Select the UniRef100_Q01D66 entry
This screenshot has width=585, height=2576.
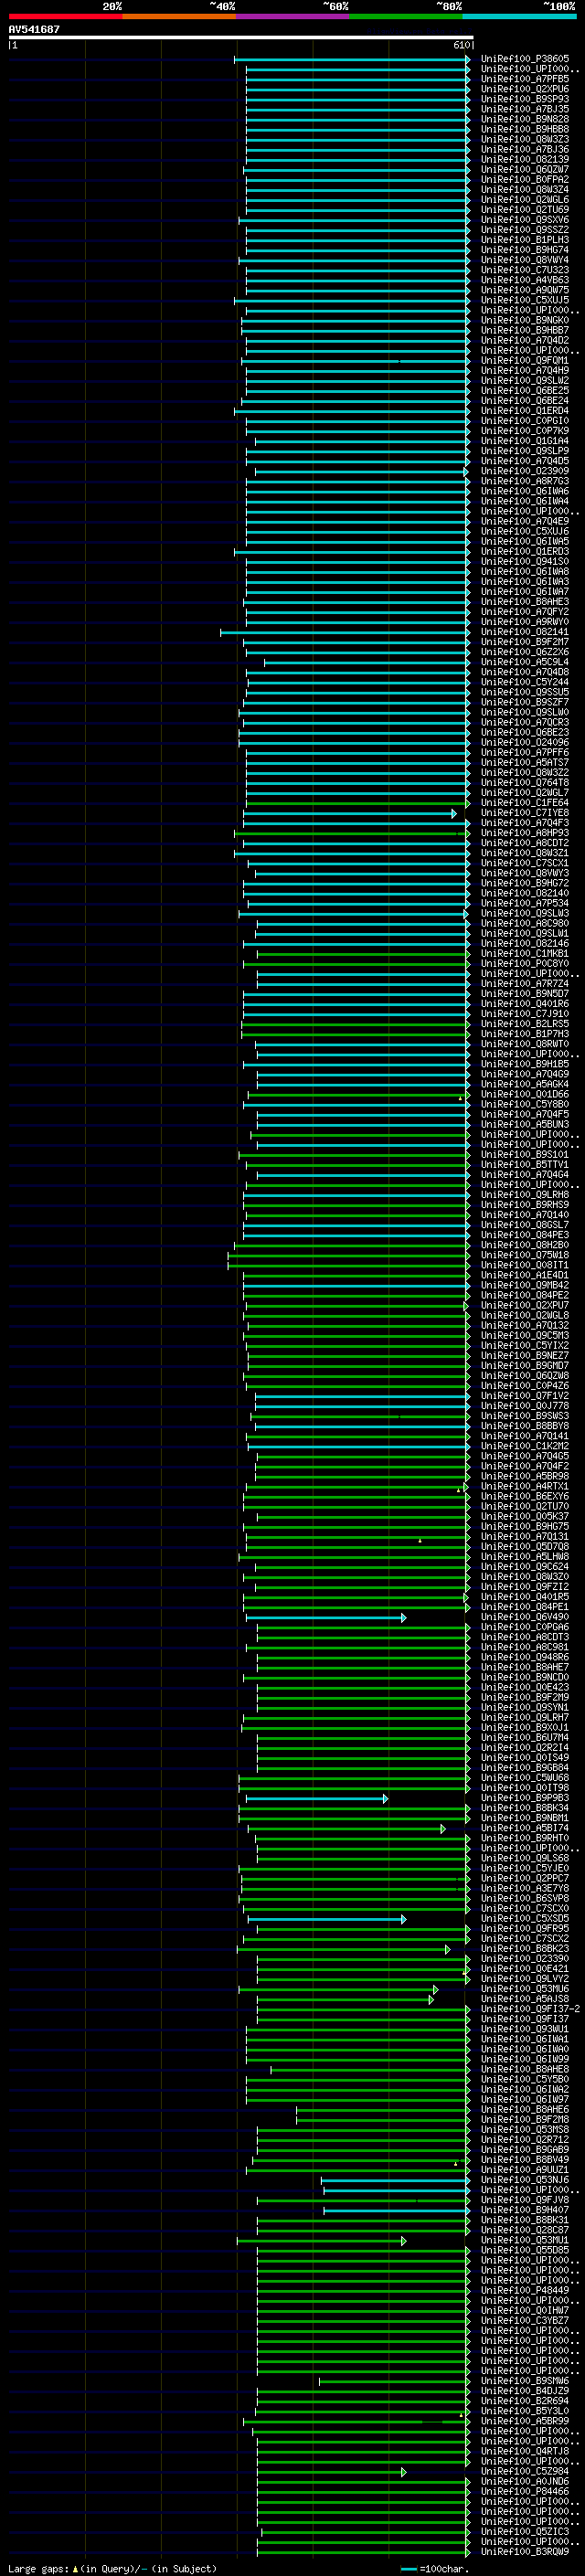click(x=524, y=1095)
